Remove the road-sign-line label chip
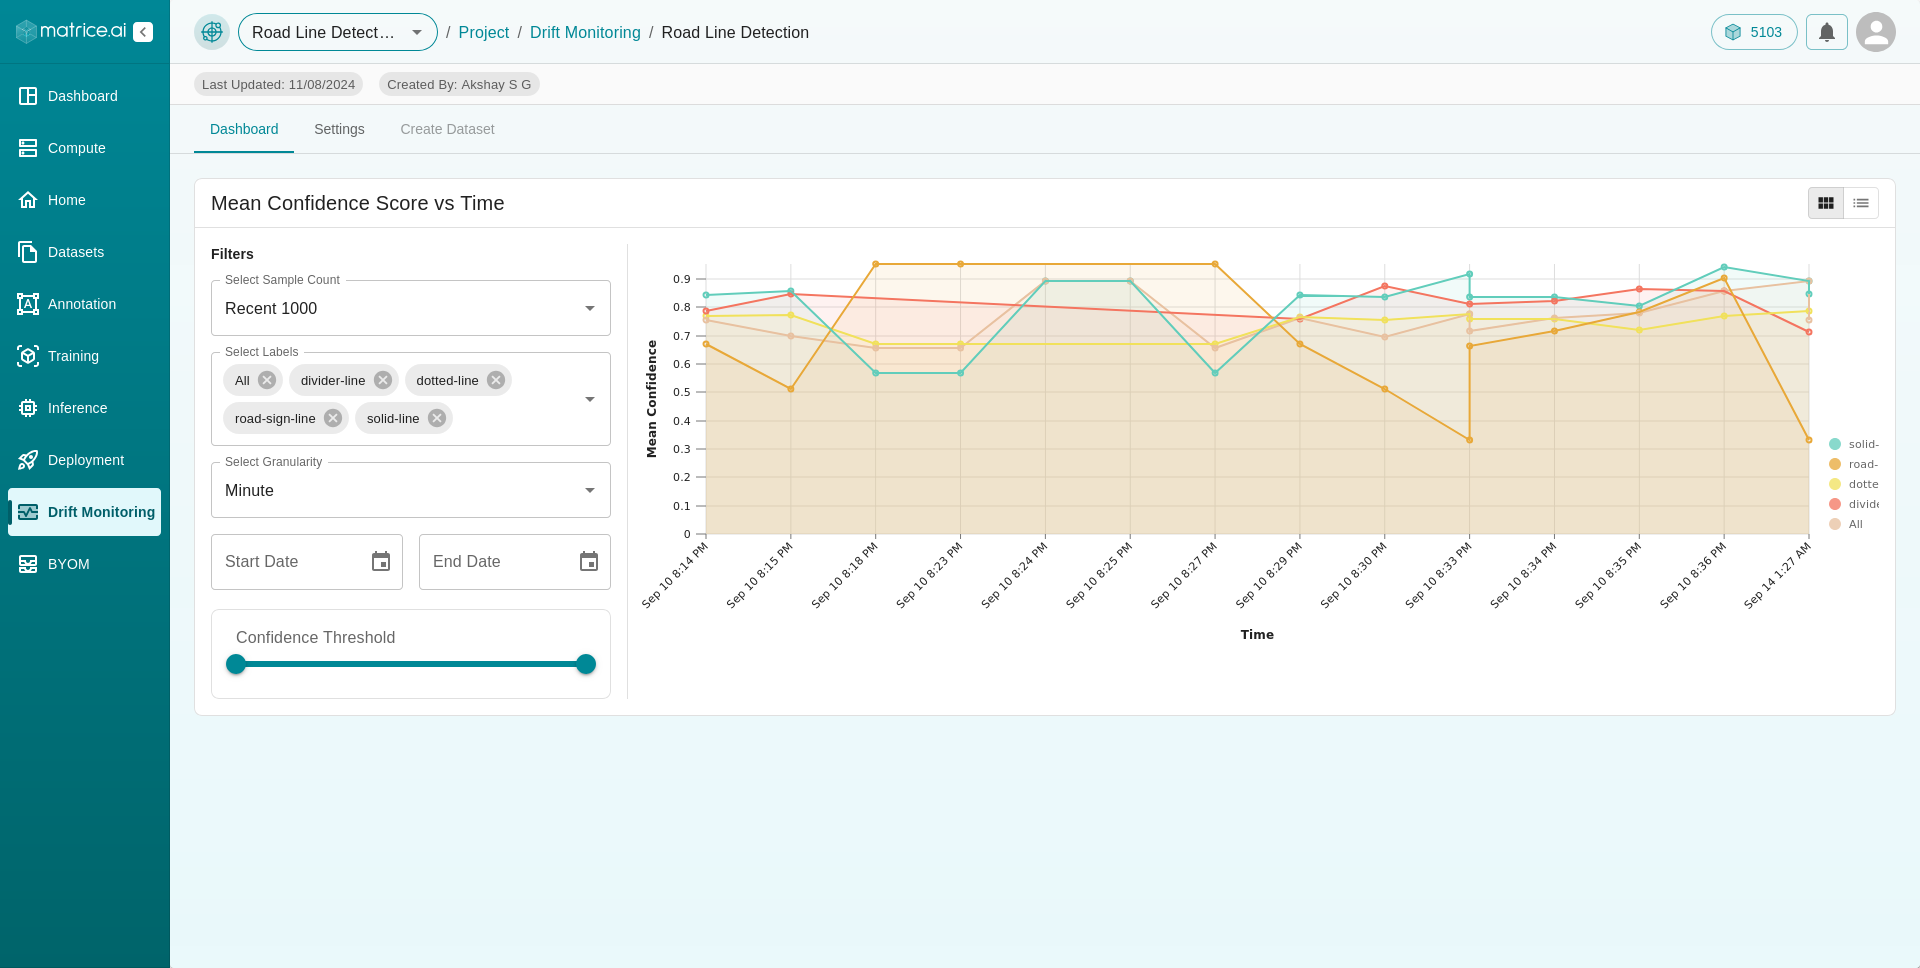This screenshot has height=968, width=1920. pos(333,418)
